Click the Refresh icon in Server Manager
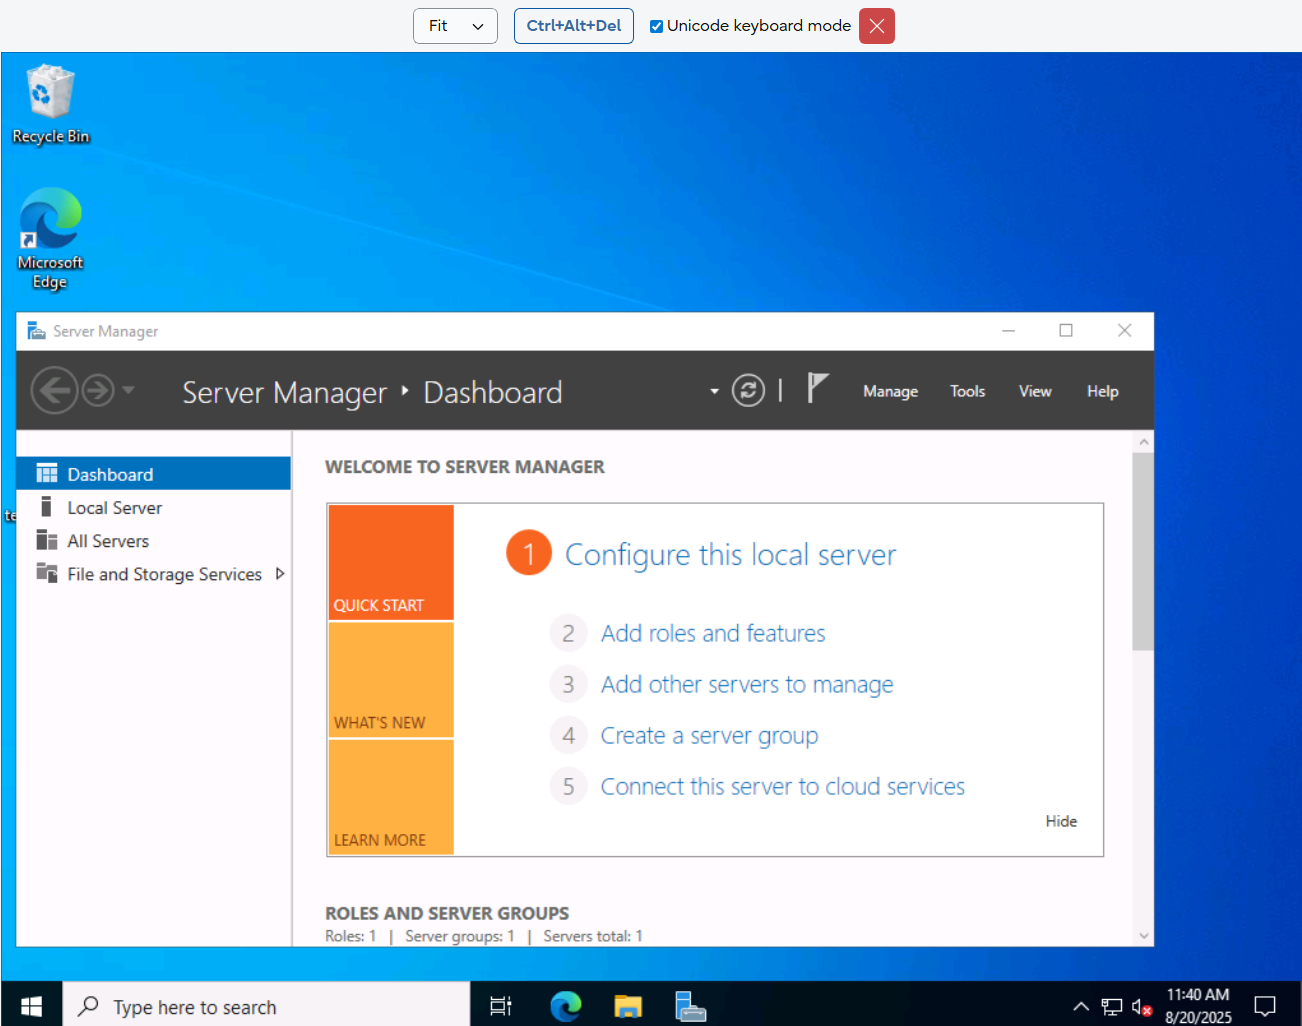Image resolution: width=1302 pixels, height=1026 pixels. 748,390
